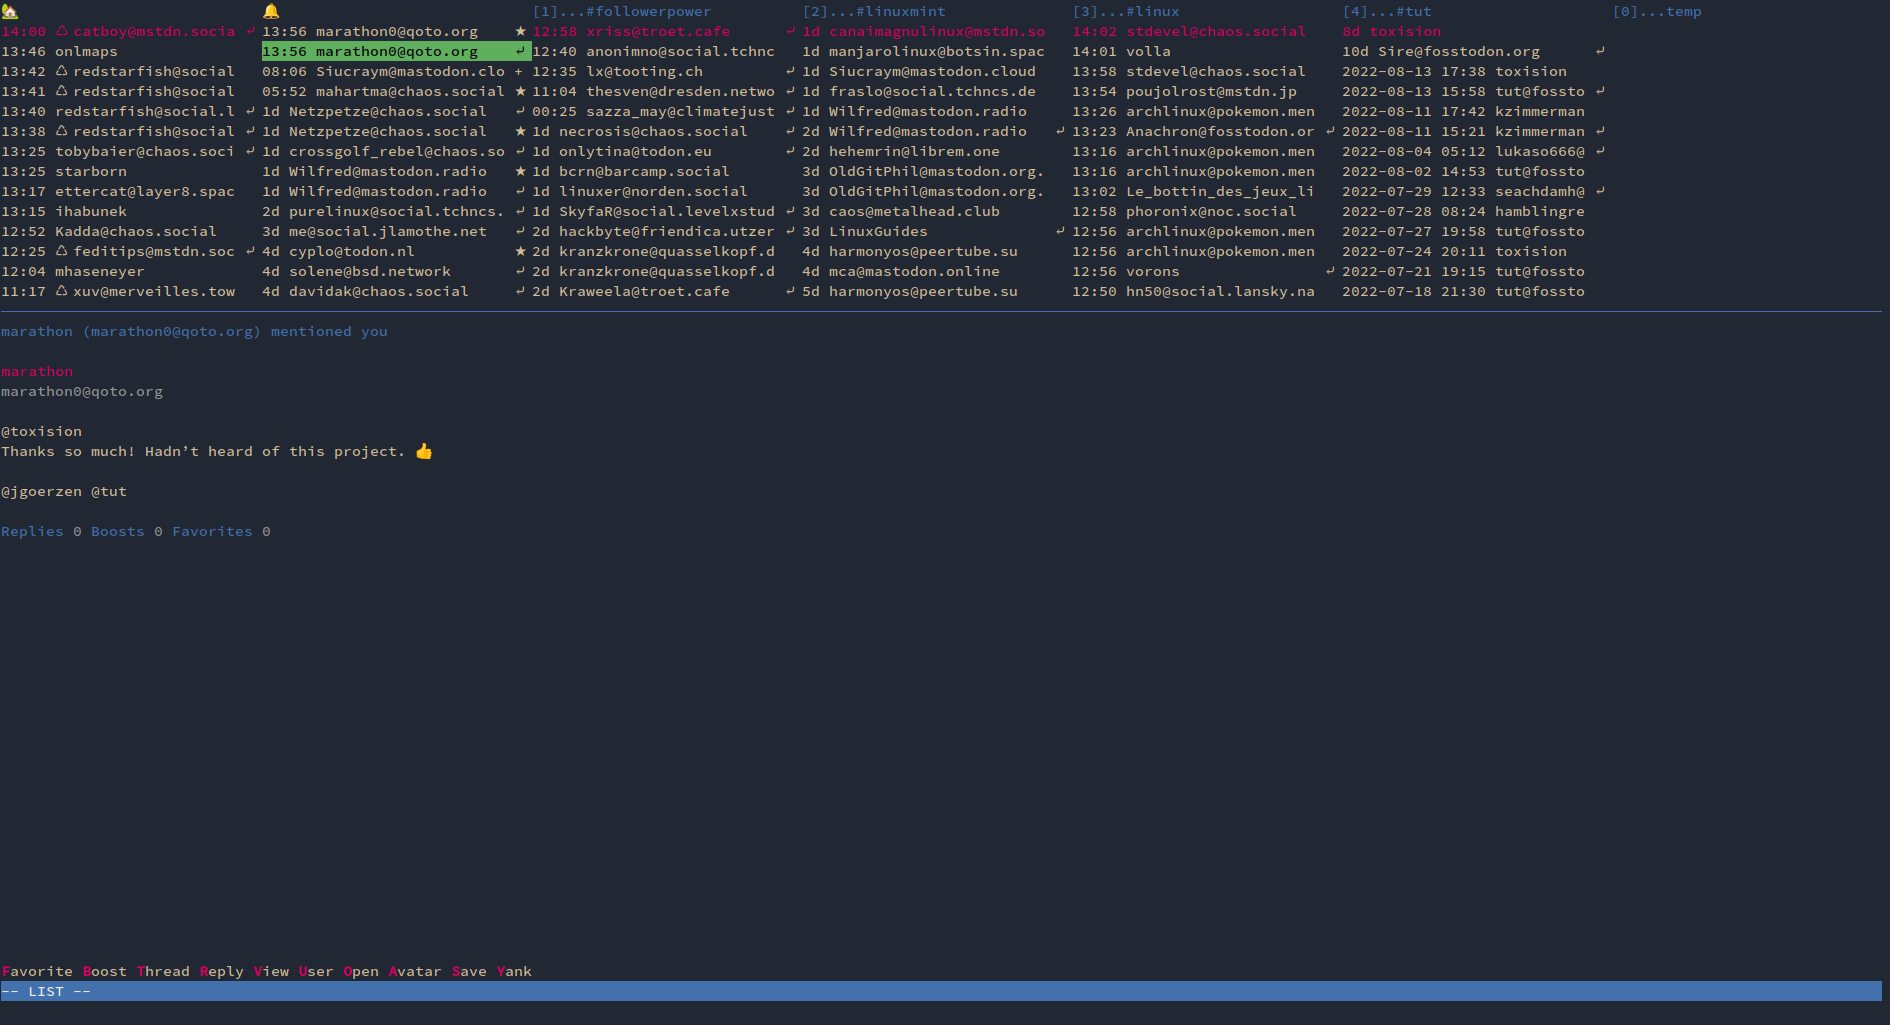This screenshot has height=1025, width=1890.
Task: Choose the Favorite action in the bottom bar
Action: pyautogui.click(x=37, y=971)
